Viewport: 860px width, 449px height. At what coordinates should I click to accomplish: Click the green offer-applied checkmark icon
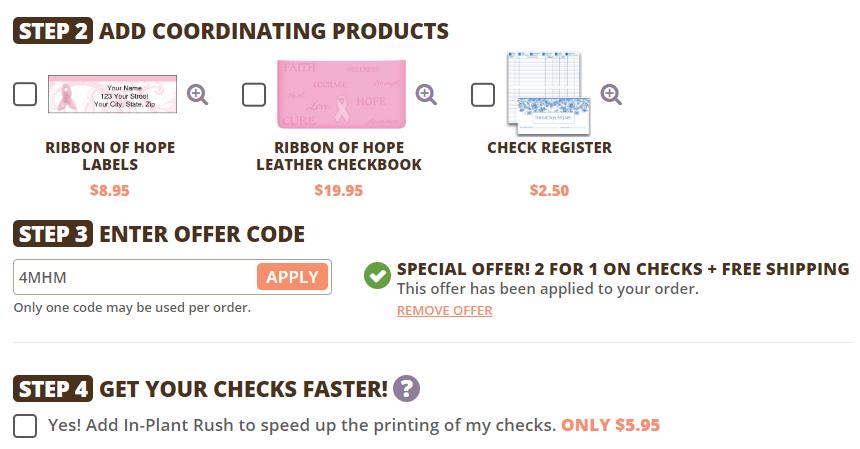[x=378, y=276]
